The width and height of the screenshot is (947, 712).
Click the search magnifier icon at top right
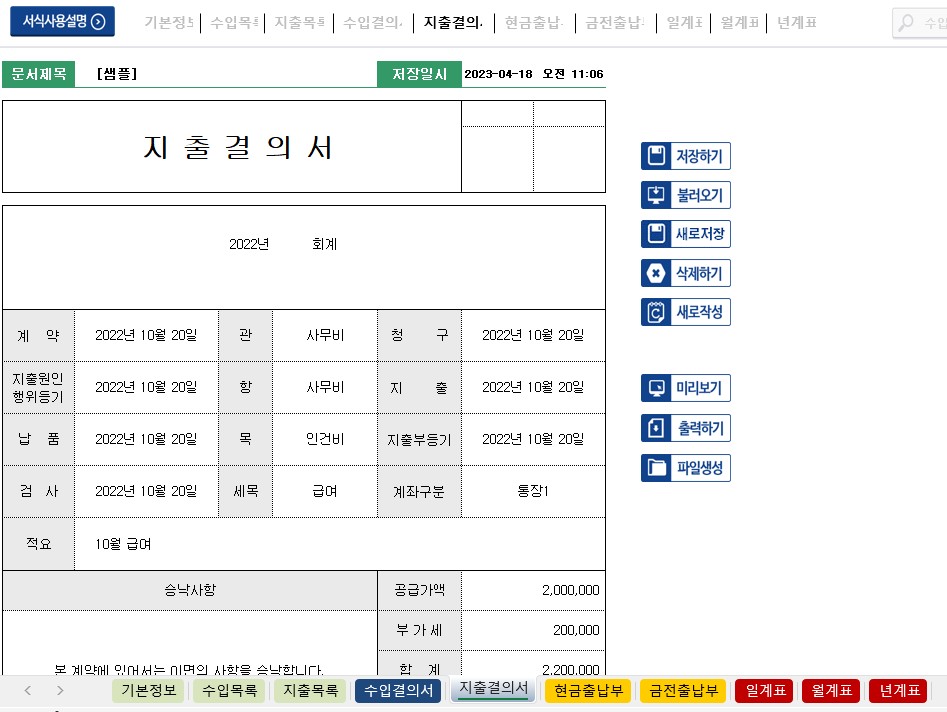click(905, 23)
